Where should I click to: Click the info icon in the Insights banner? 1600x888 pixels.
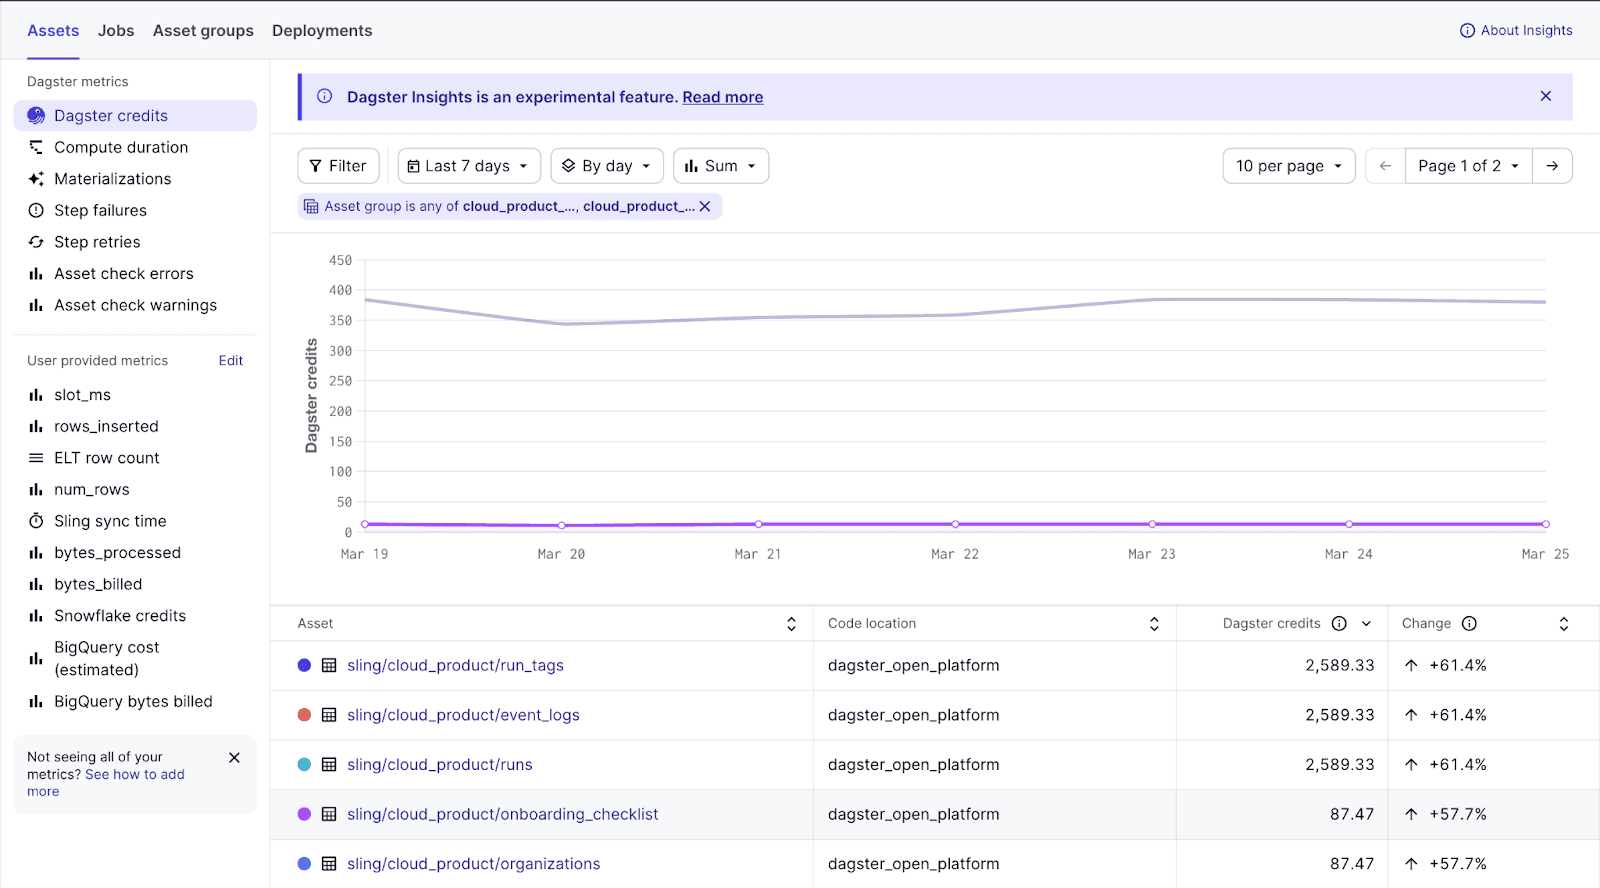click(325, 96)
